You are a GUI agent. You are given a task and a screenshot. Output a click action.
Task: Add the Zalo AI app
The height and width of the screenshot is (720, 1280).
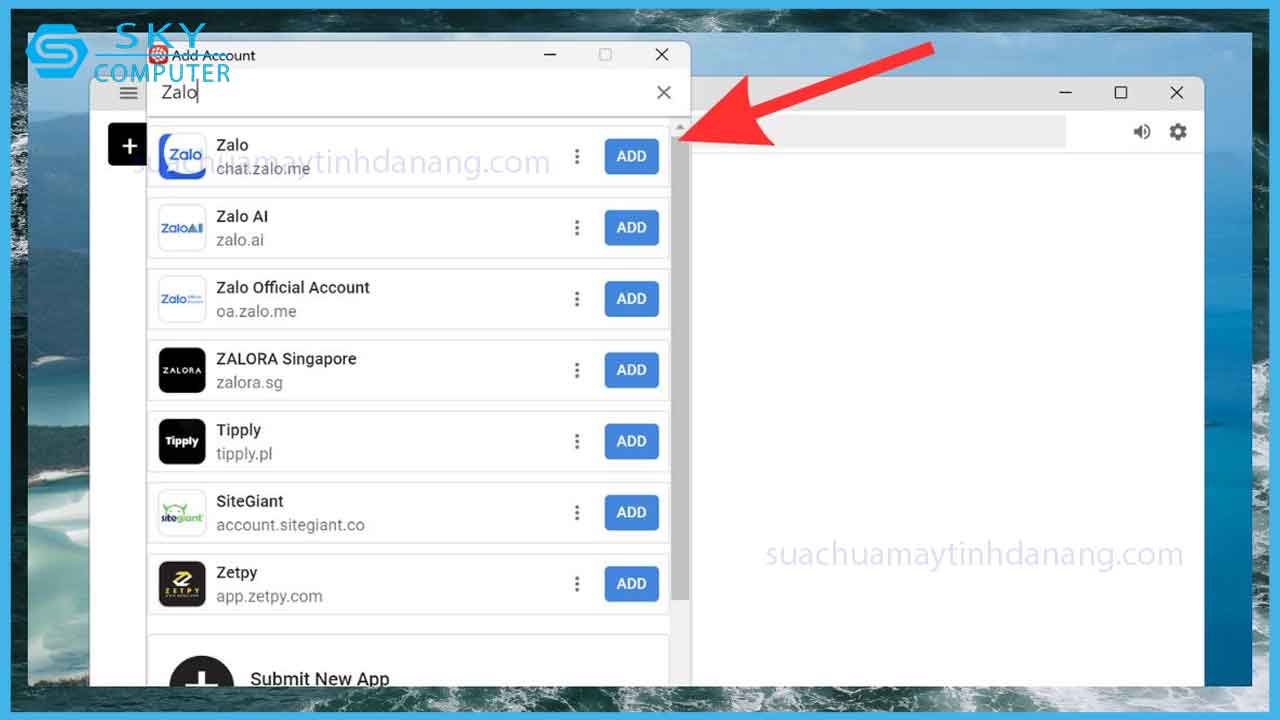point(632,228)
